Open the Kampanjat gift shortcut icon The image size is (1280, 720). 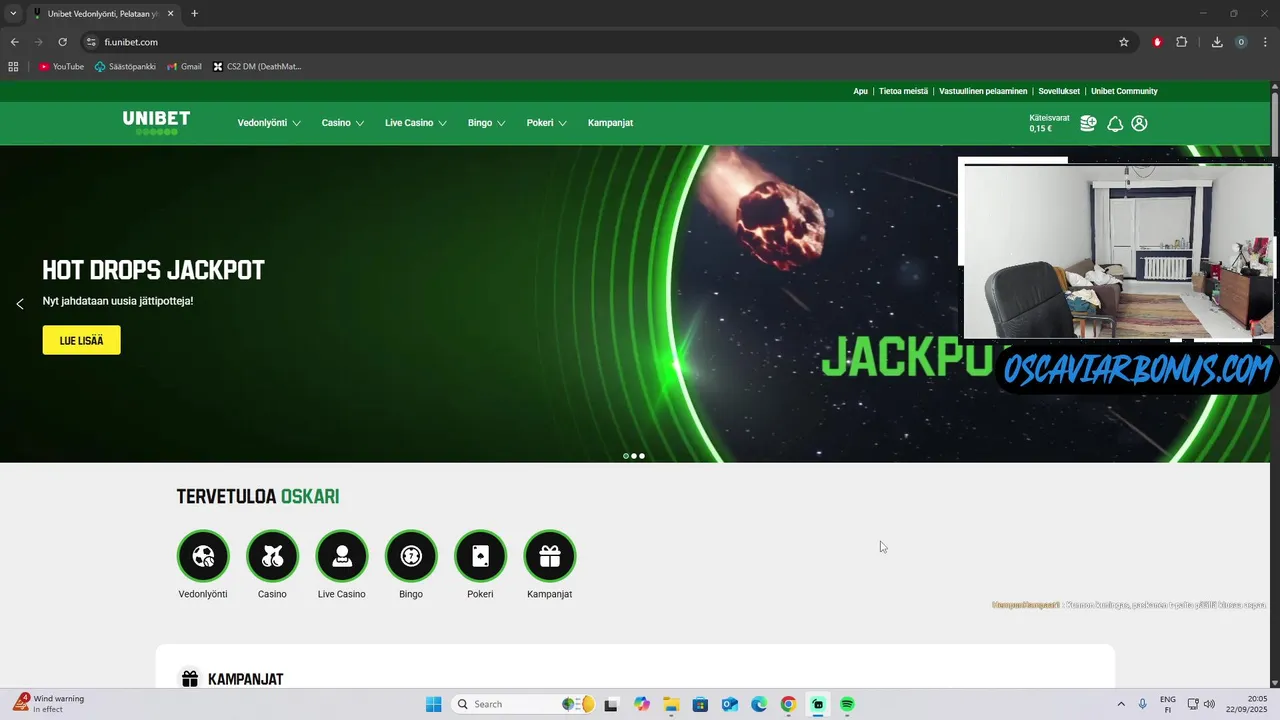[x=550, y=556]
